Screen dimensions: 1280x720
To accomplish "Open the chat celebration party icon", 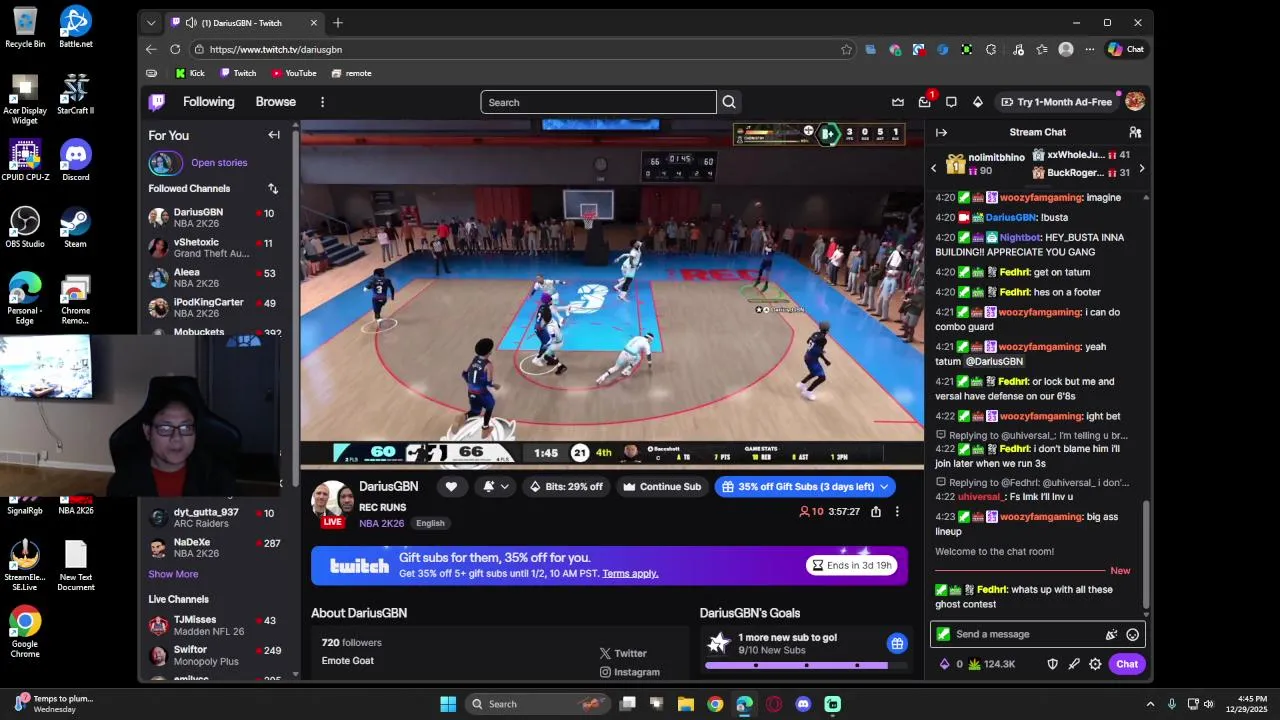I will point(1111,634).
